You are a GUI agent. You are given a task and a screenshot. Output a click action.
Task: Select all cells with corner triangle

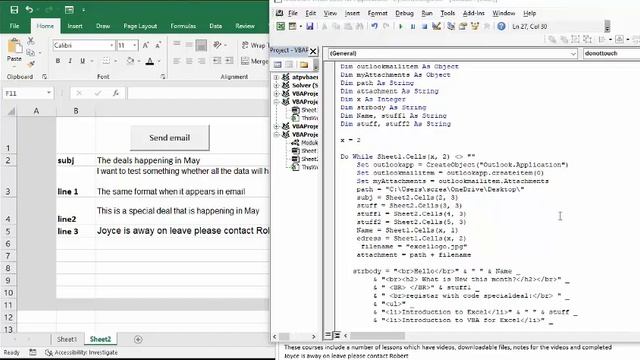(x=11, y=111)
